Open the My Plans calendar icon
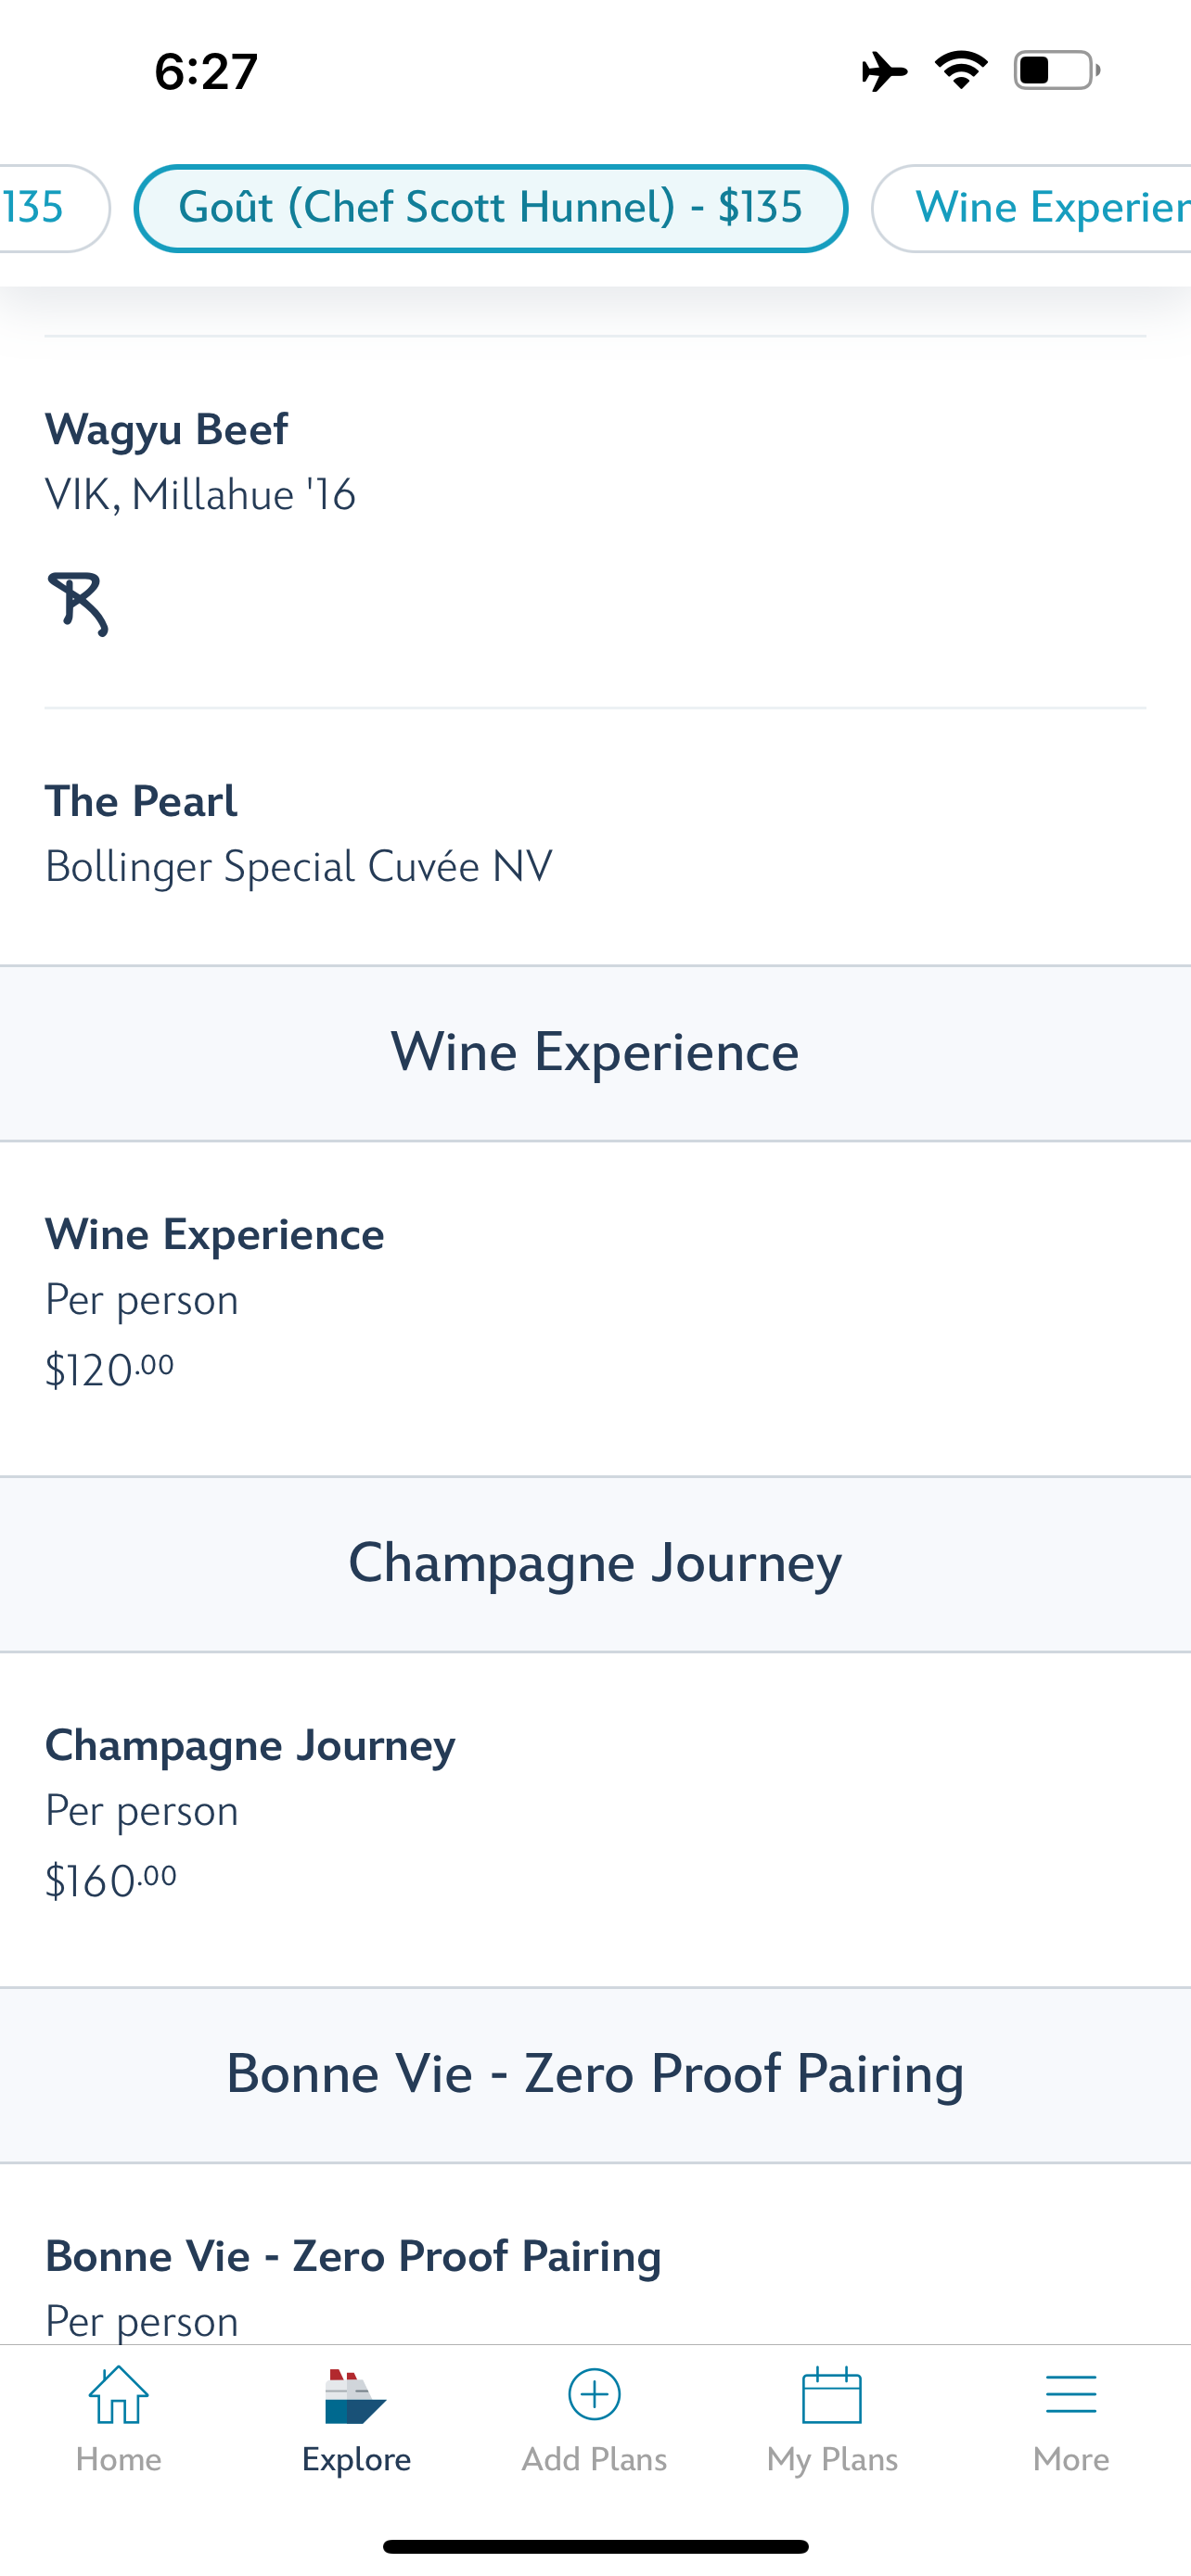This screenshot has height=2576, width=1191. point(832,2395)
